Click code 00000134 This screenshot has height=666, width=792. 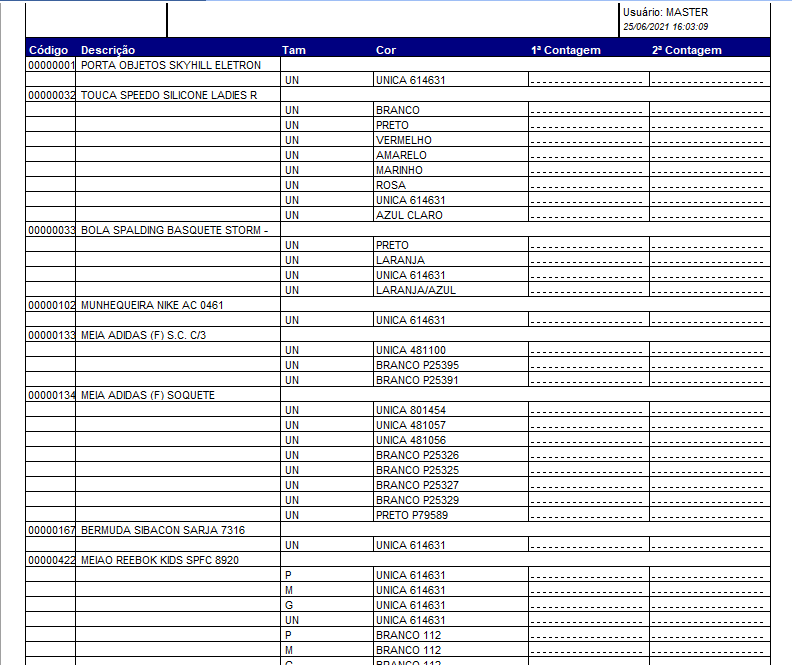point(51,395)
